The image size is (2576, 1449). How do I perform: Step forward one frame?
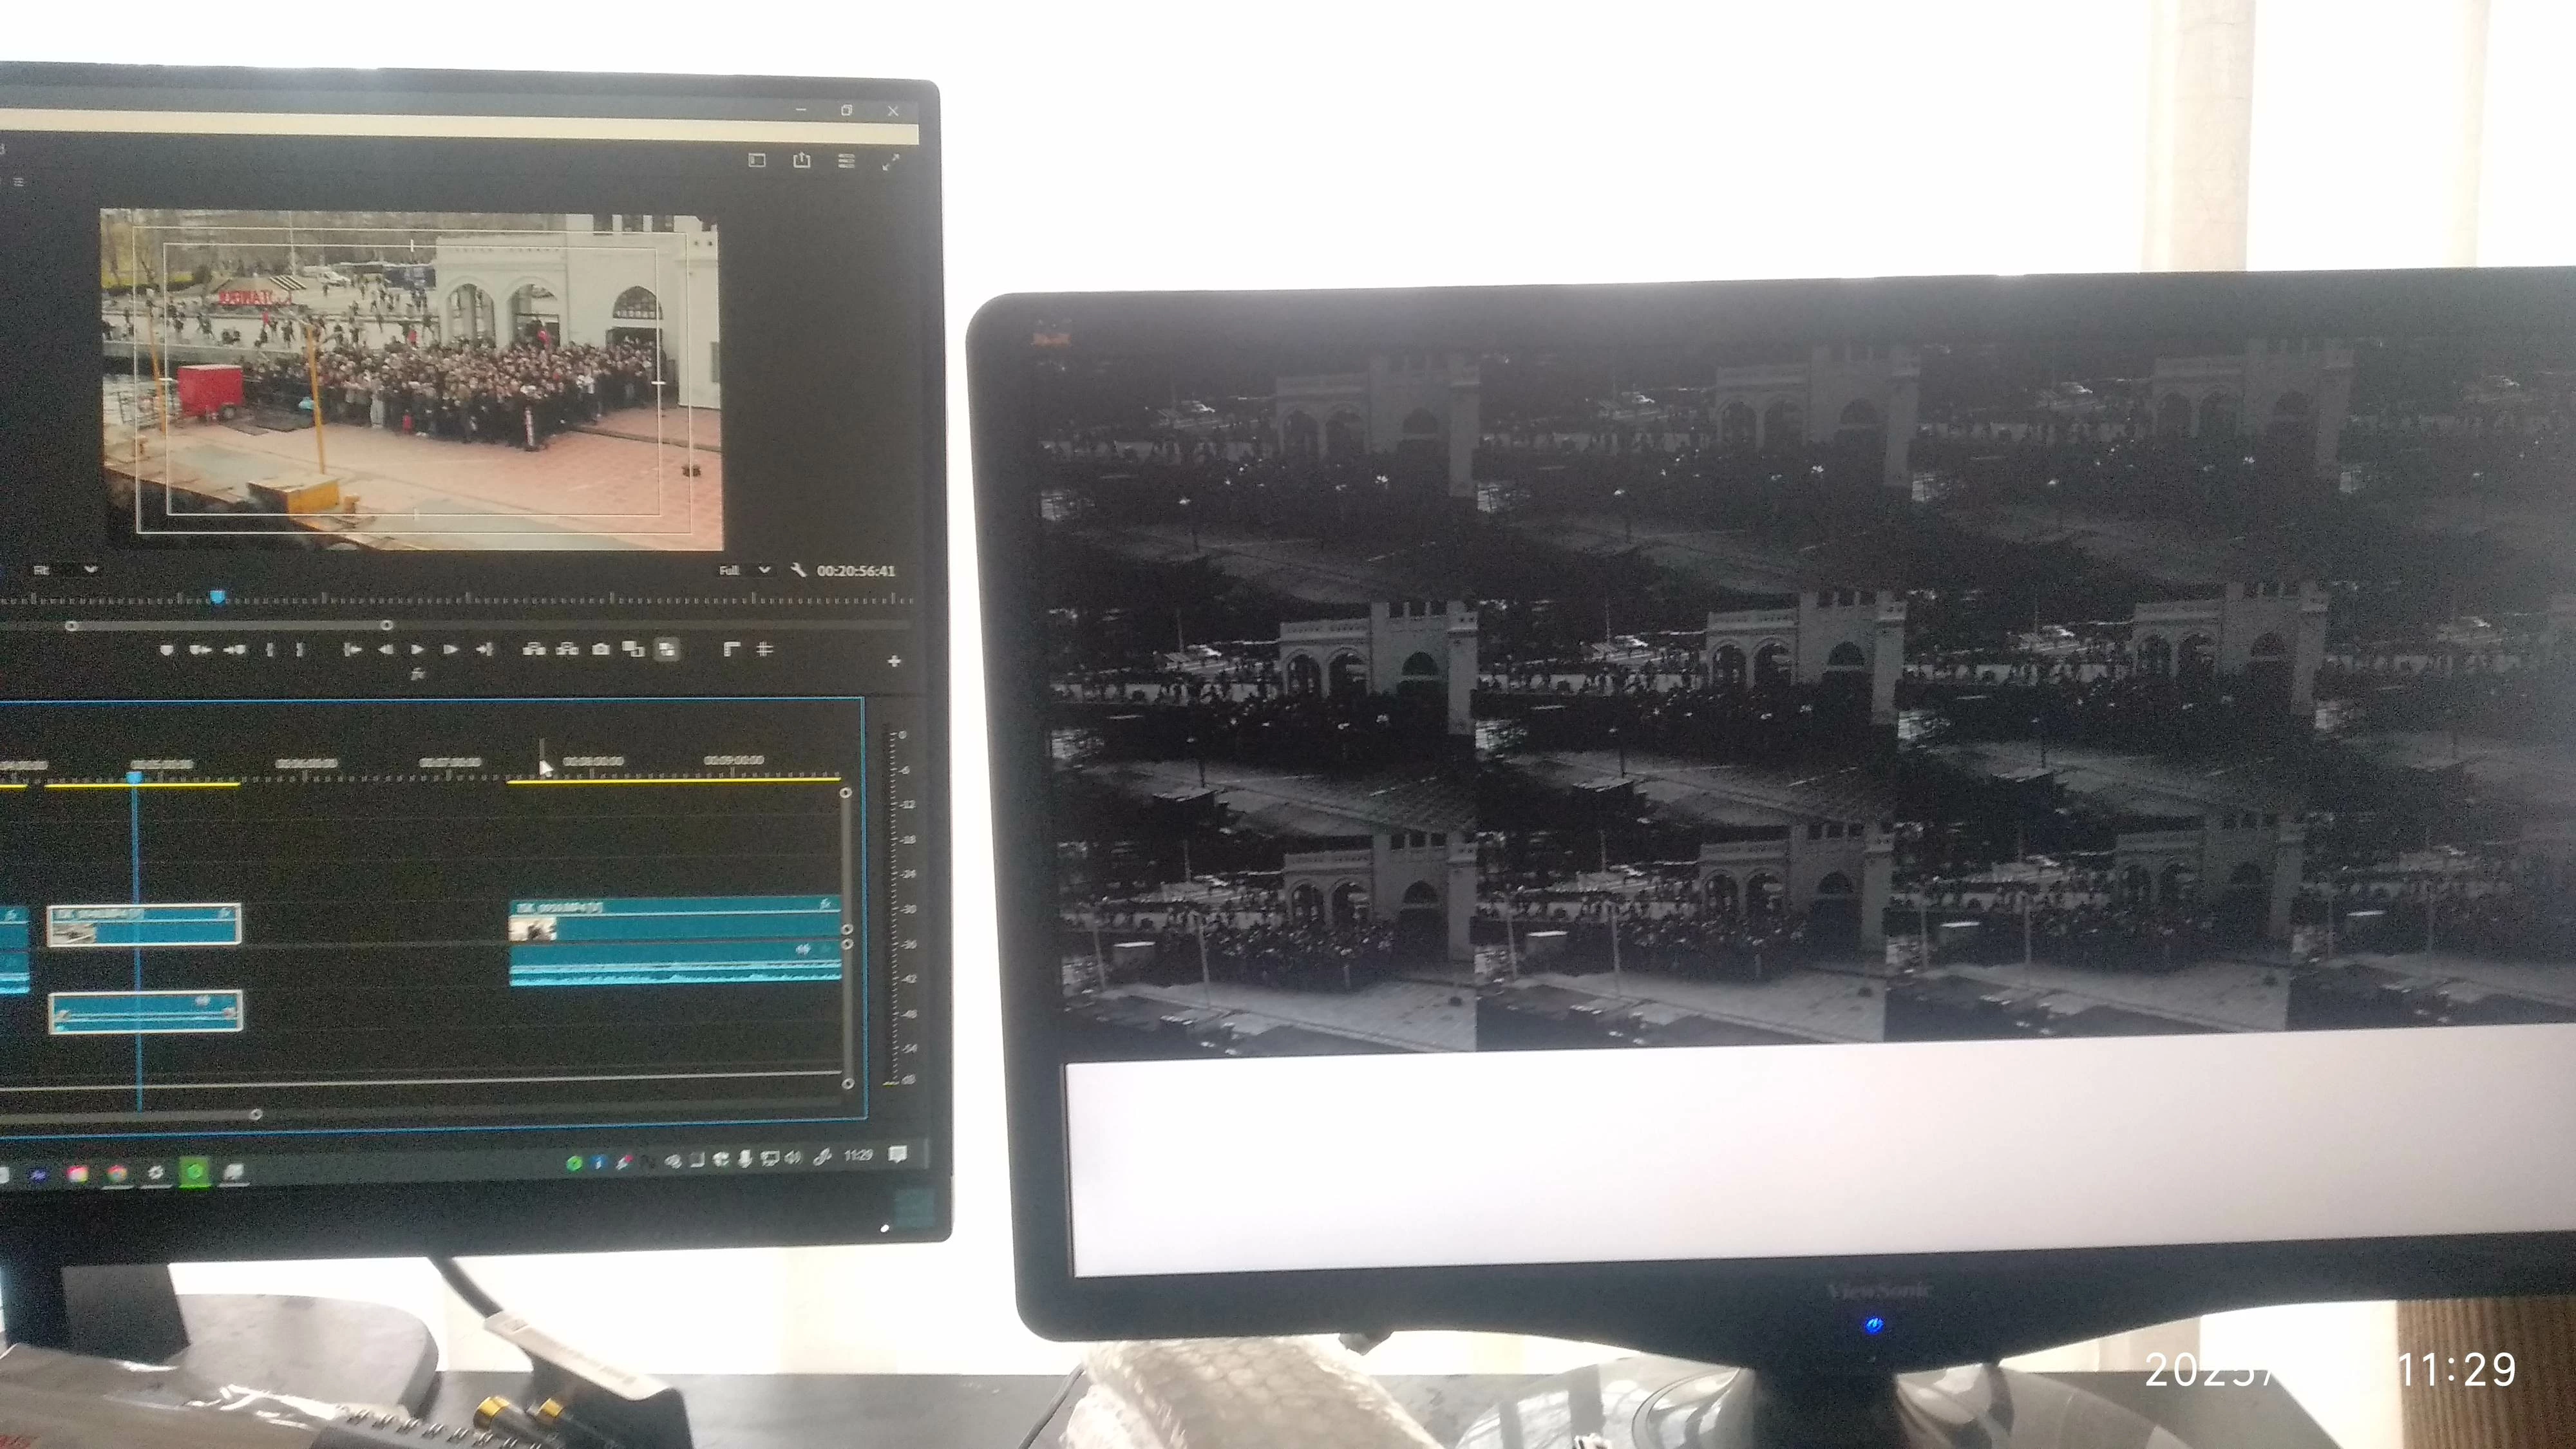click(451, 650)
